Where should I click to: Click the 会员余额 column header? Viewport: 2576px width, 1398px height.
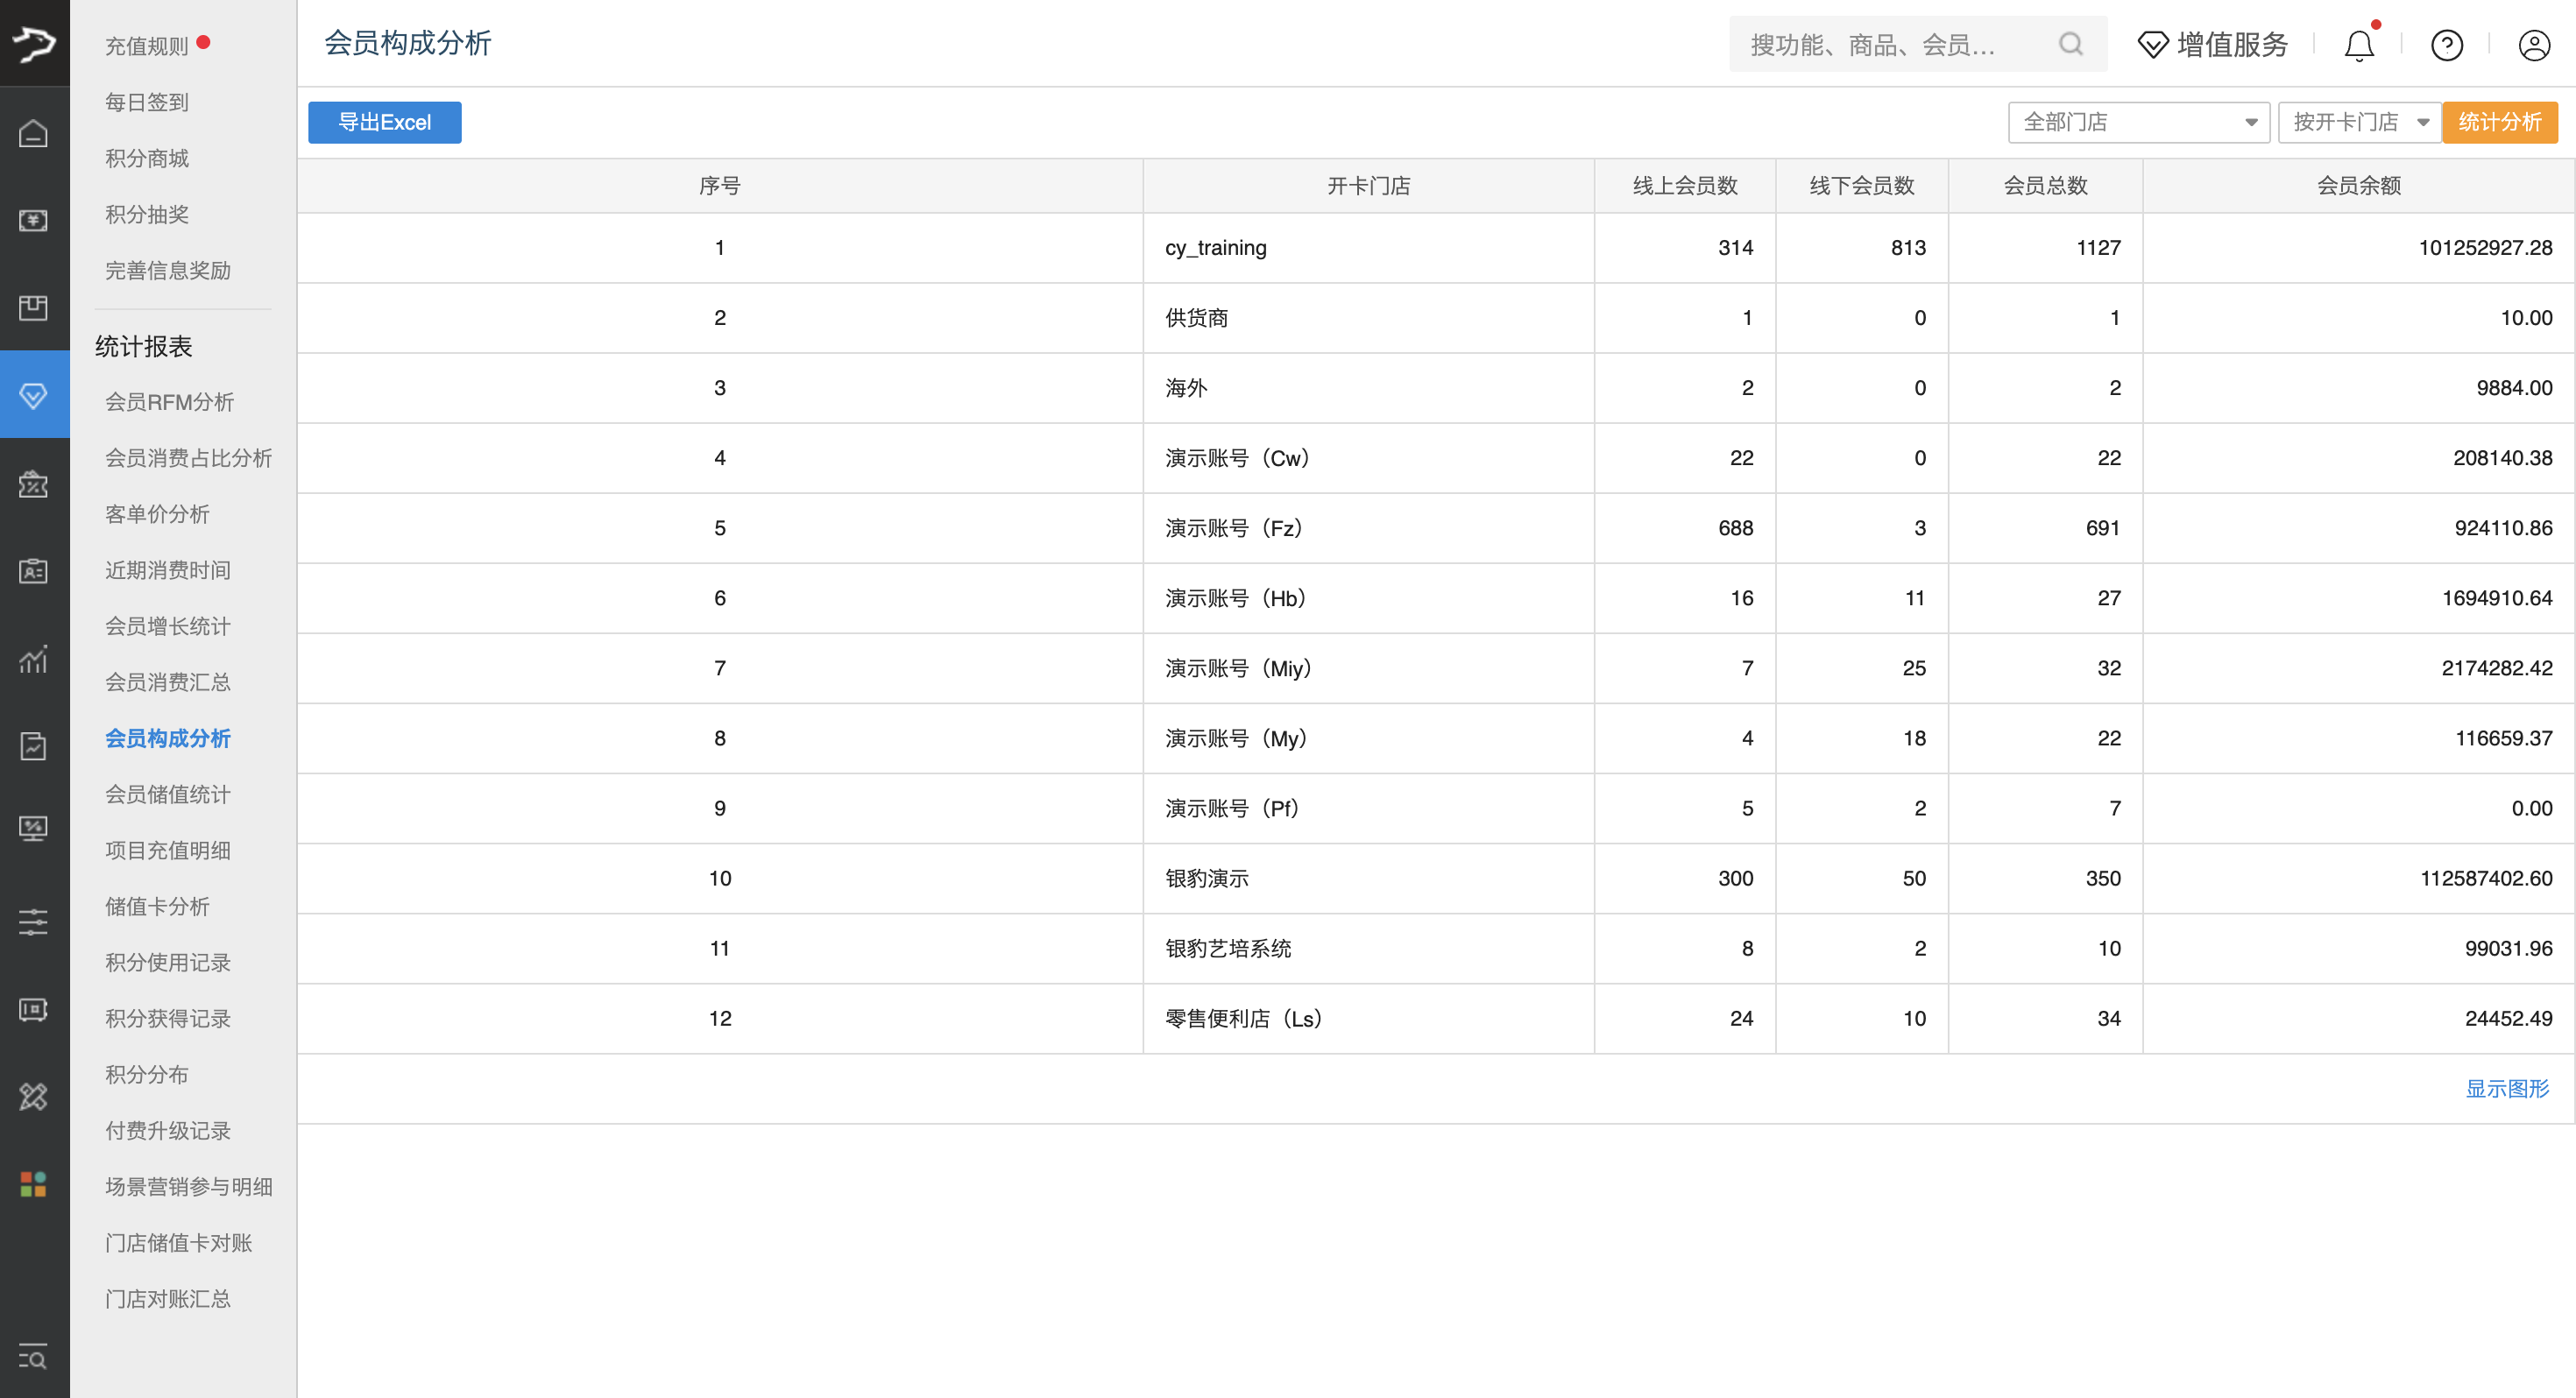(x=2358, y=186)
